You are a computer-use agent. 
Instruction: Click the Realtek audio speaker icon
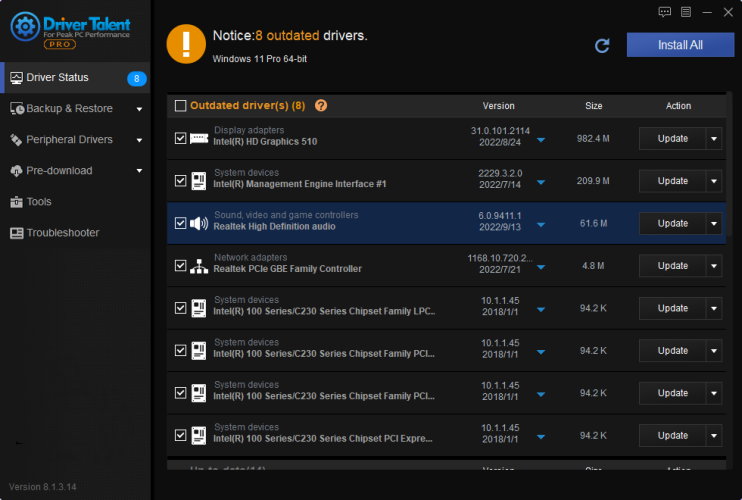click(199, 223)
